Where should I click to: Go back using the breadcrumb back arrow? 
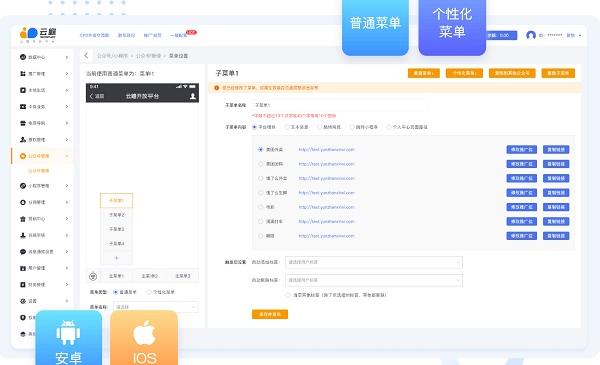click(x=86, y=55)
